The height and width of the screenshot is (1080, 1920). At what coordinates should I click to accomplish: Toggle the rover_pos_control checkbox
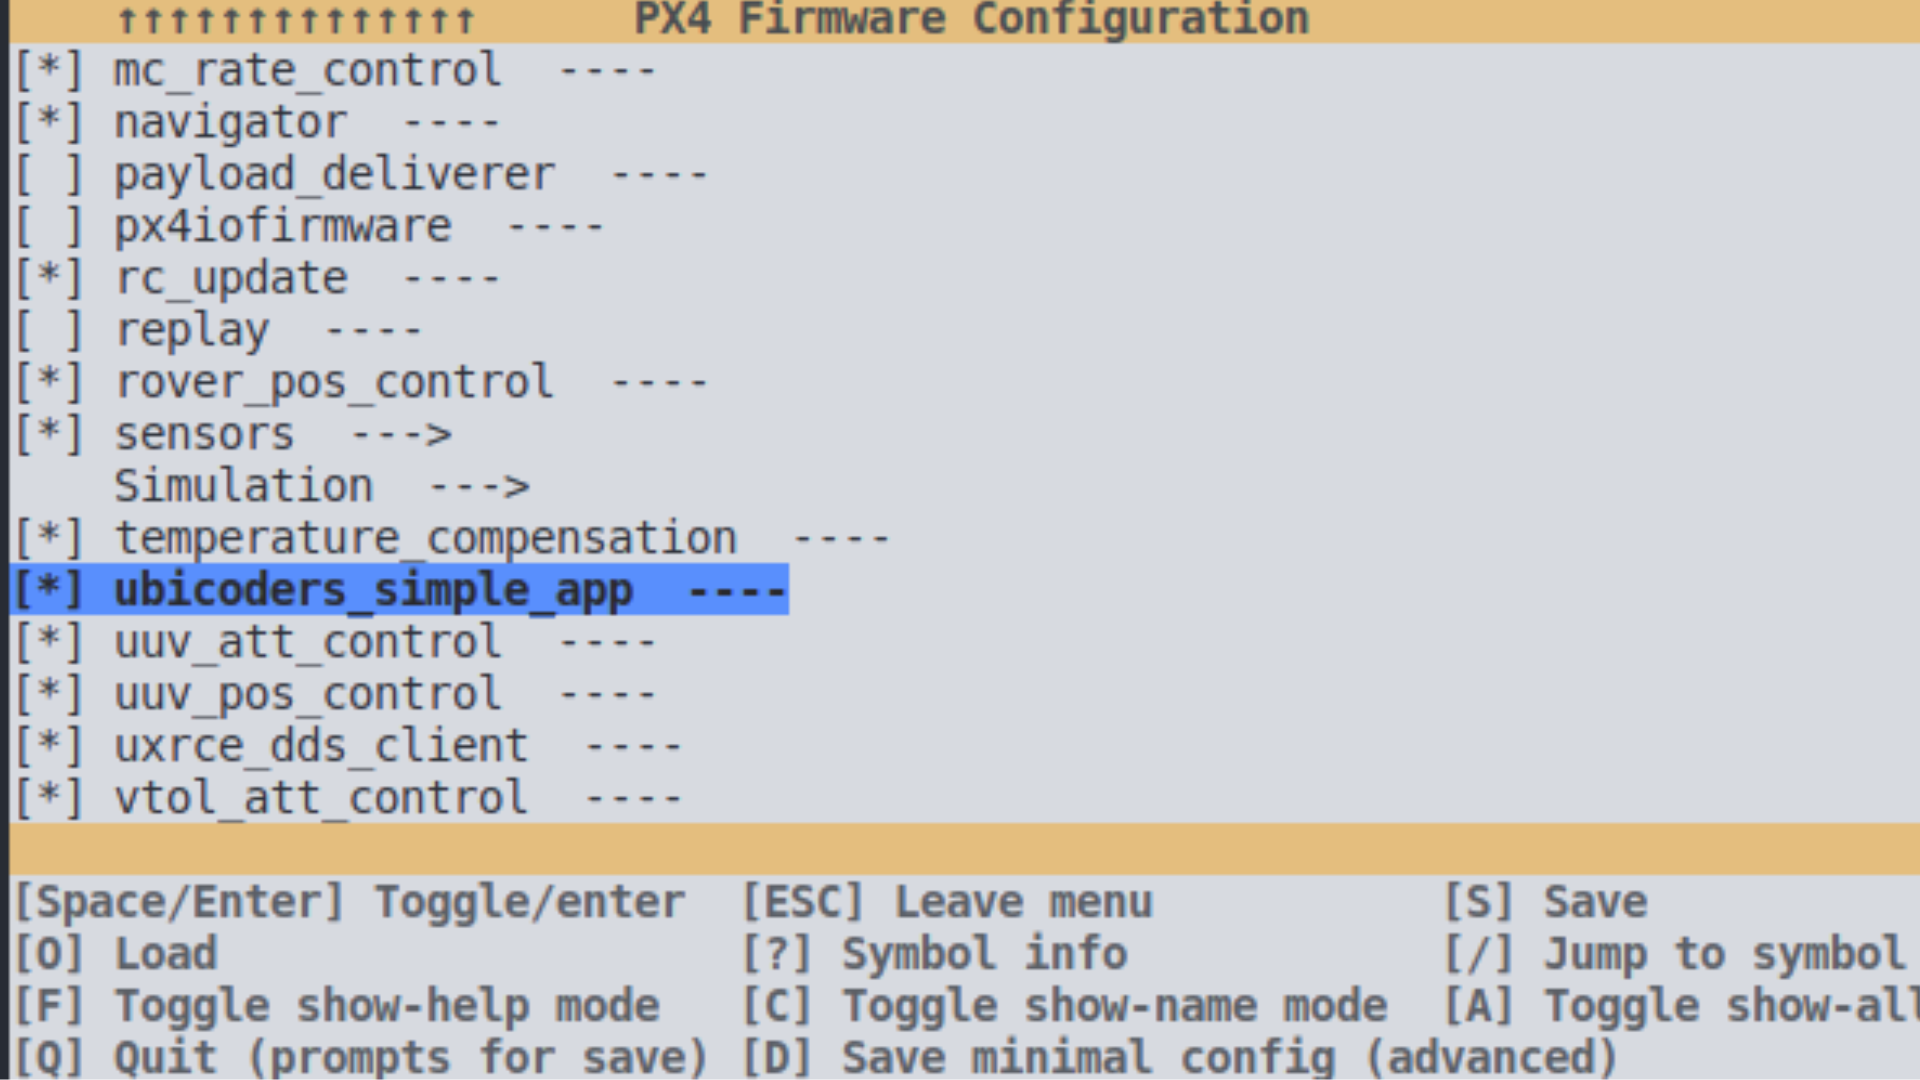click(49, 383)
